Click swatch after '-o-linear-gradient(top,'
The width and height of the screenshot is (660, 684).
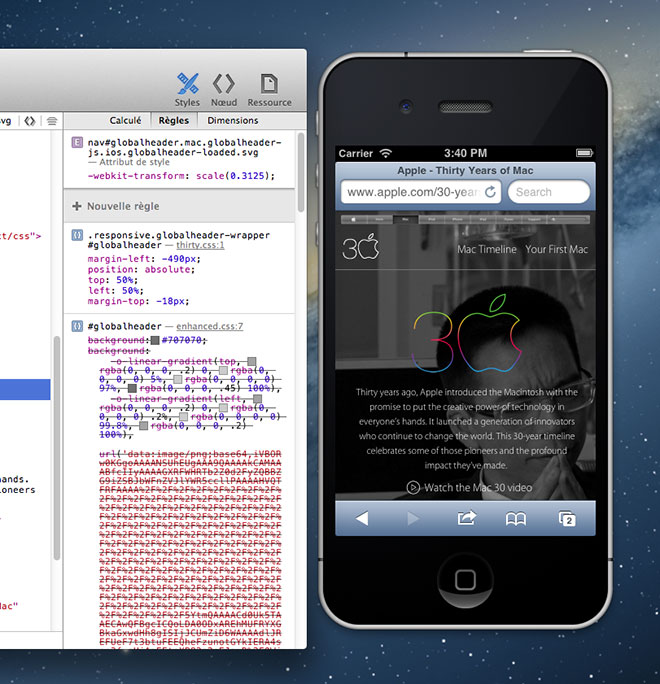click(252, 361)
